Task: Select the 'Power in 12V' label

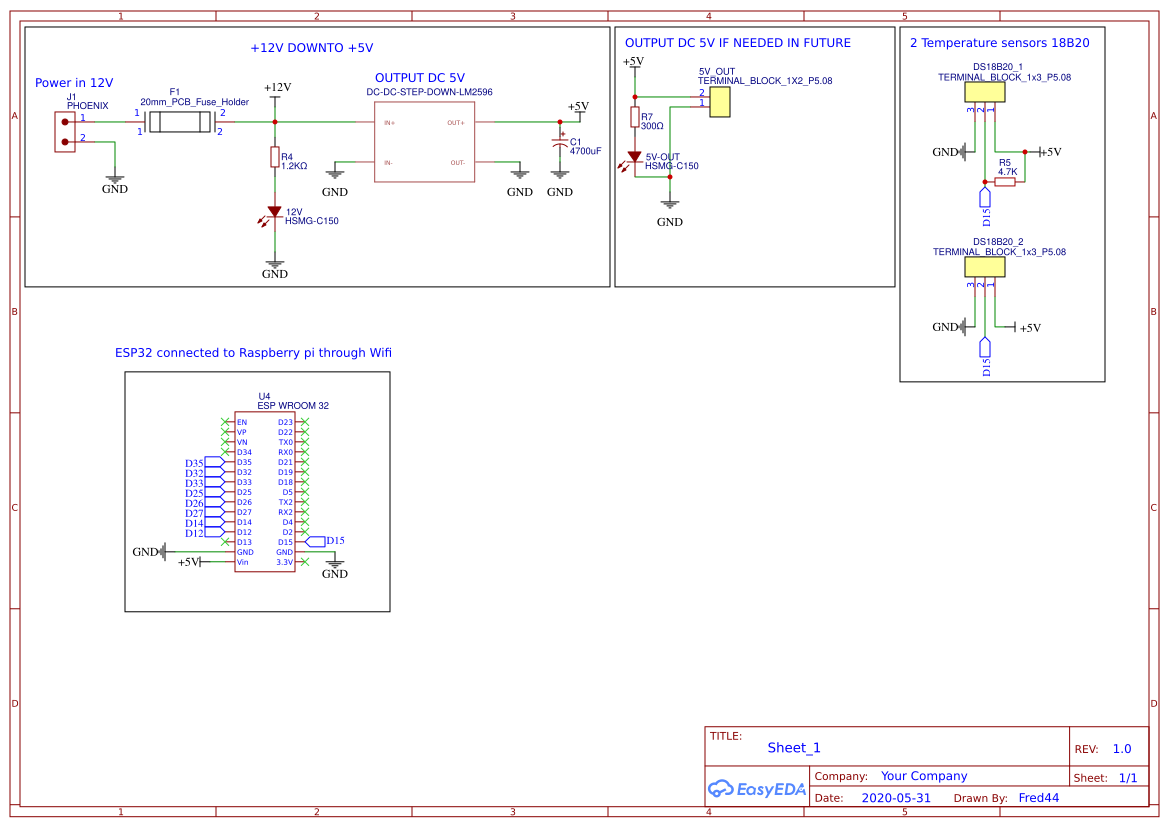Action: pos(74,83)
